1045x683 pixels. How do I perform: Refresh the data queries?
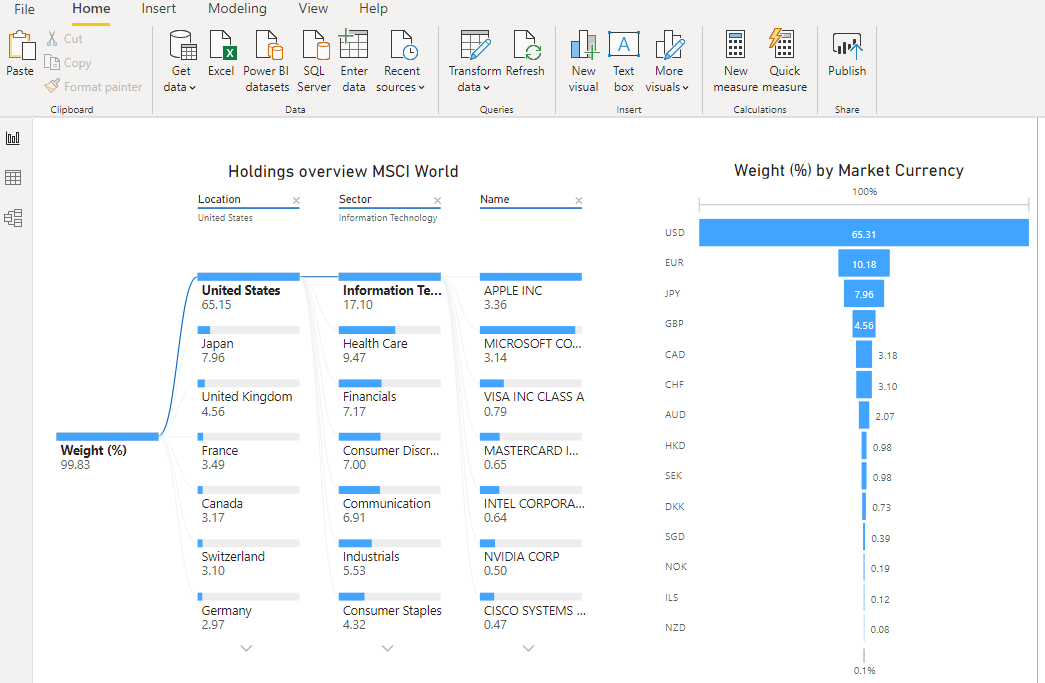[525, 53]
